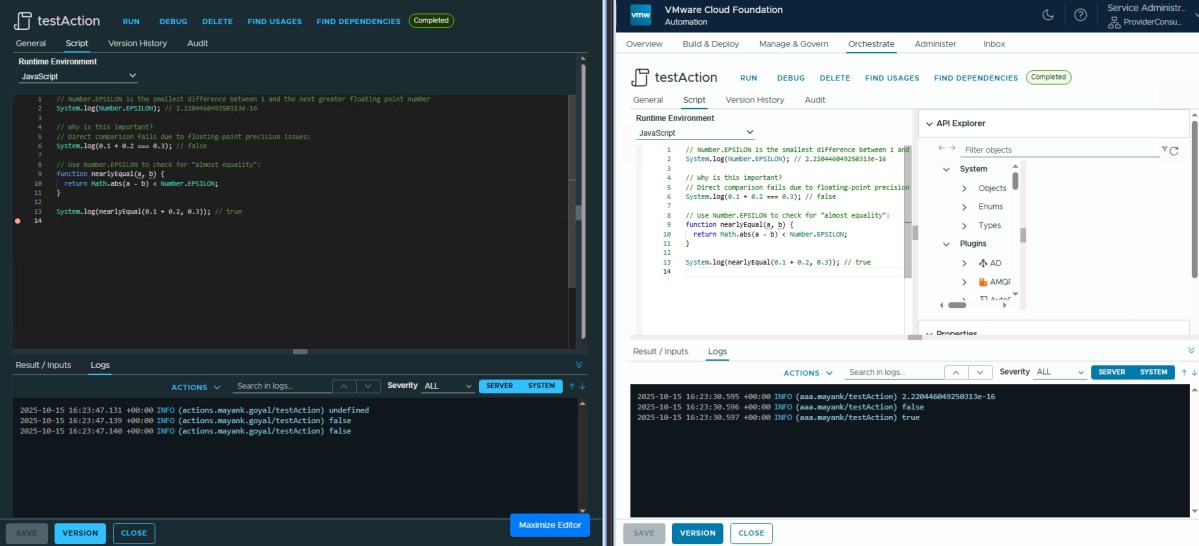The width and height of the screenshot is (1199, 546).
Task: Sort logs ascending up arrow in right window
Action: coord(1184,372)
